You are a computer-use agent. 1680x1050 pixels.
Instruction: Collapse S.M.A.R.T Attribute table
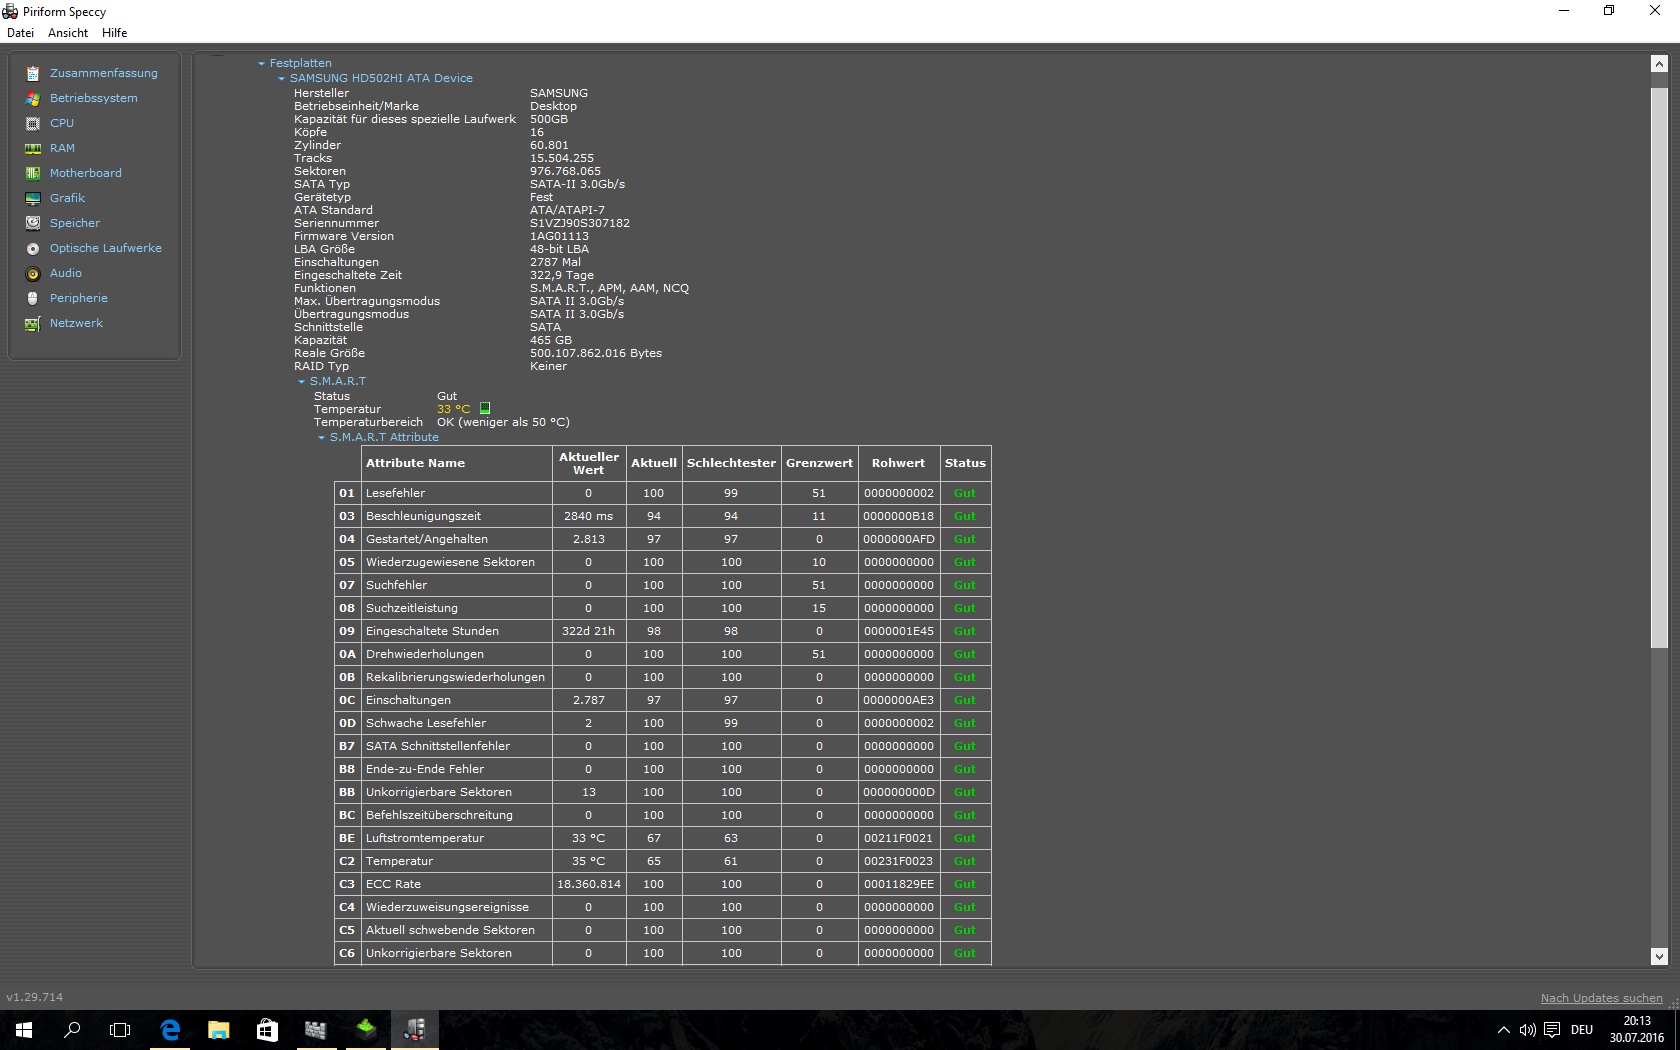point(322,438)
